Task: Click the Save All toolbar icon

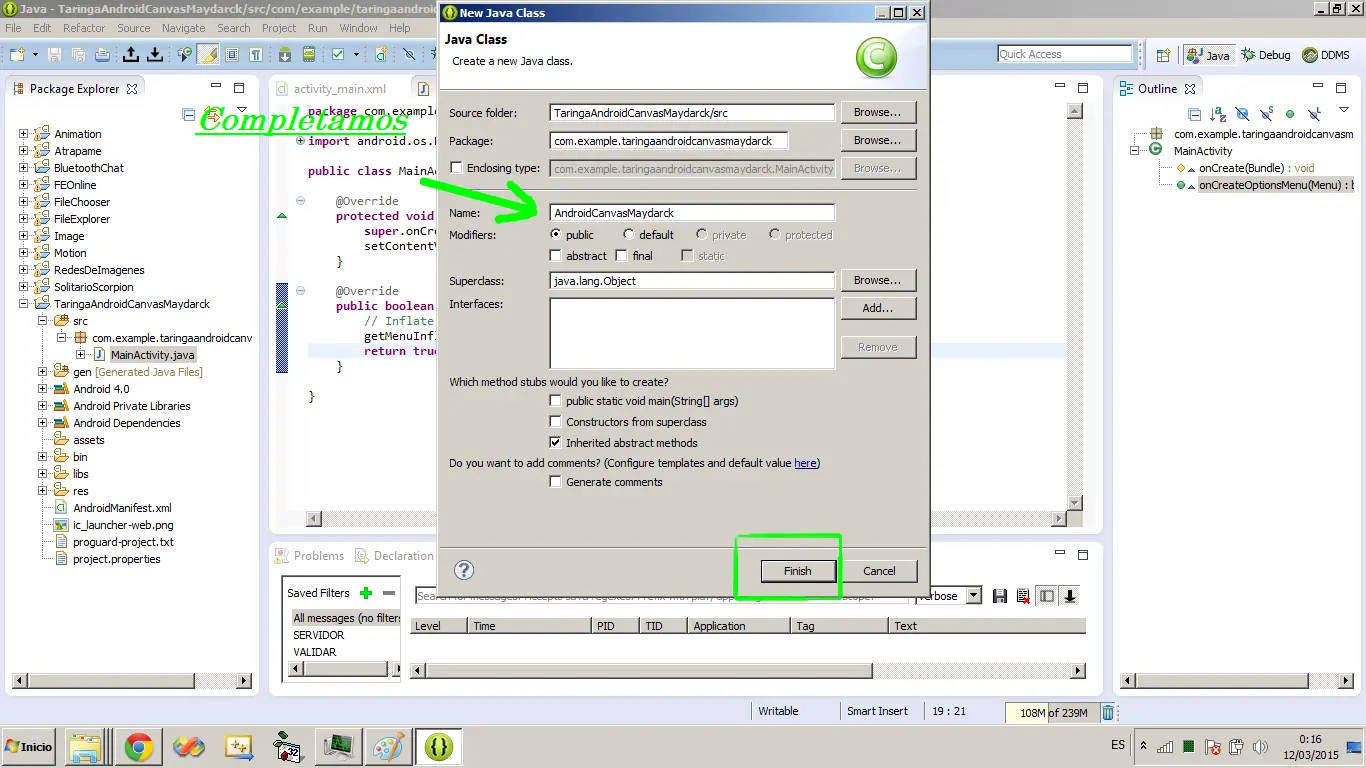Action: pyautogui.click(x=78, y=55)
